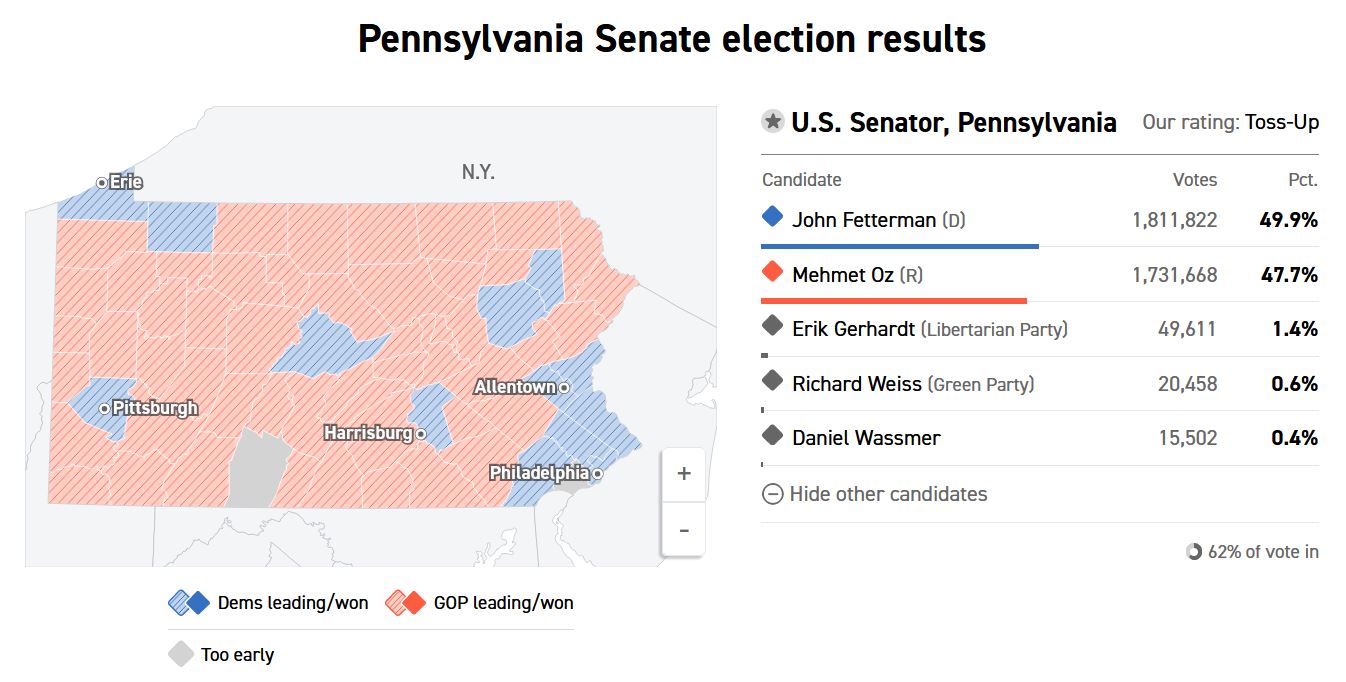The image size is (1346, 682).
Task: Click the Harrisburg city label on map
Action: coord(368,433)
